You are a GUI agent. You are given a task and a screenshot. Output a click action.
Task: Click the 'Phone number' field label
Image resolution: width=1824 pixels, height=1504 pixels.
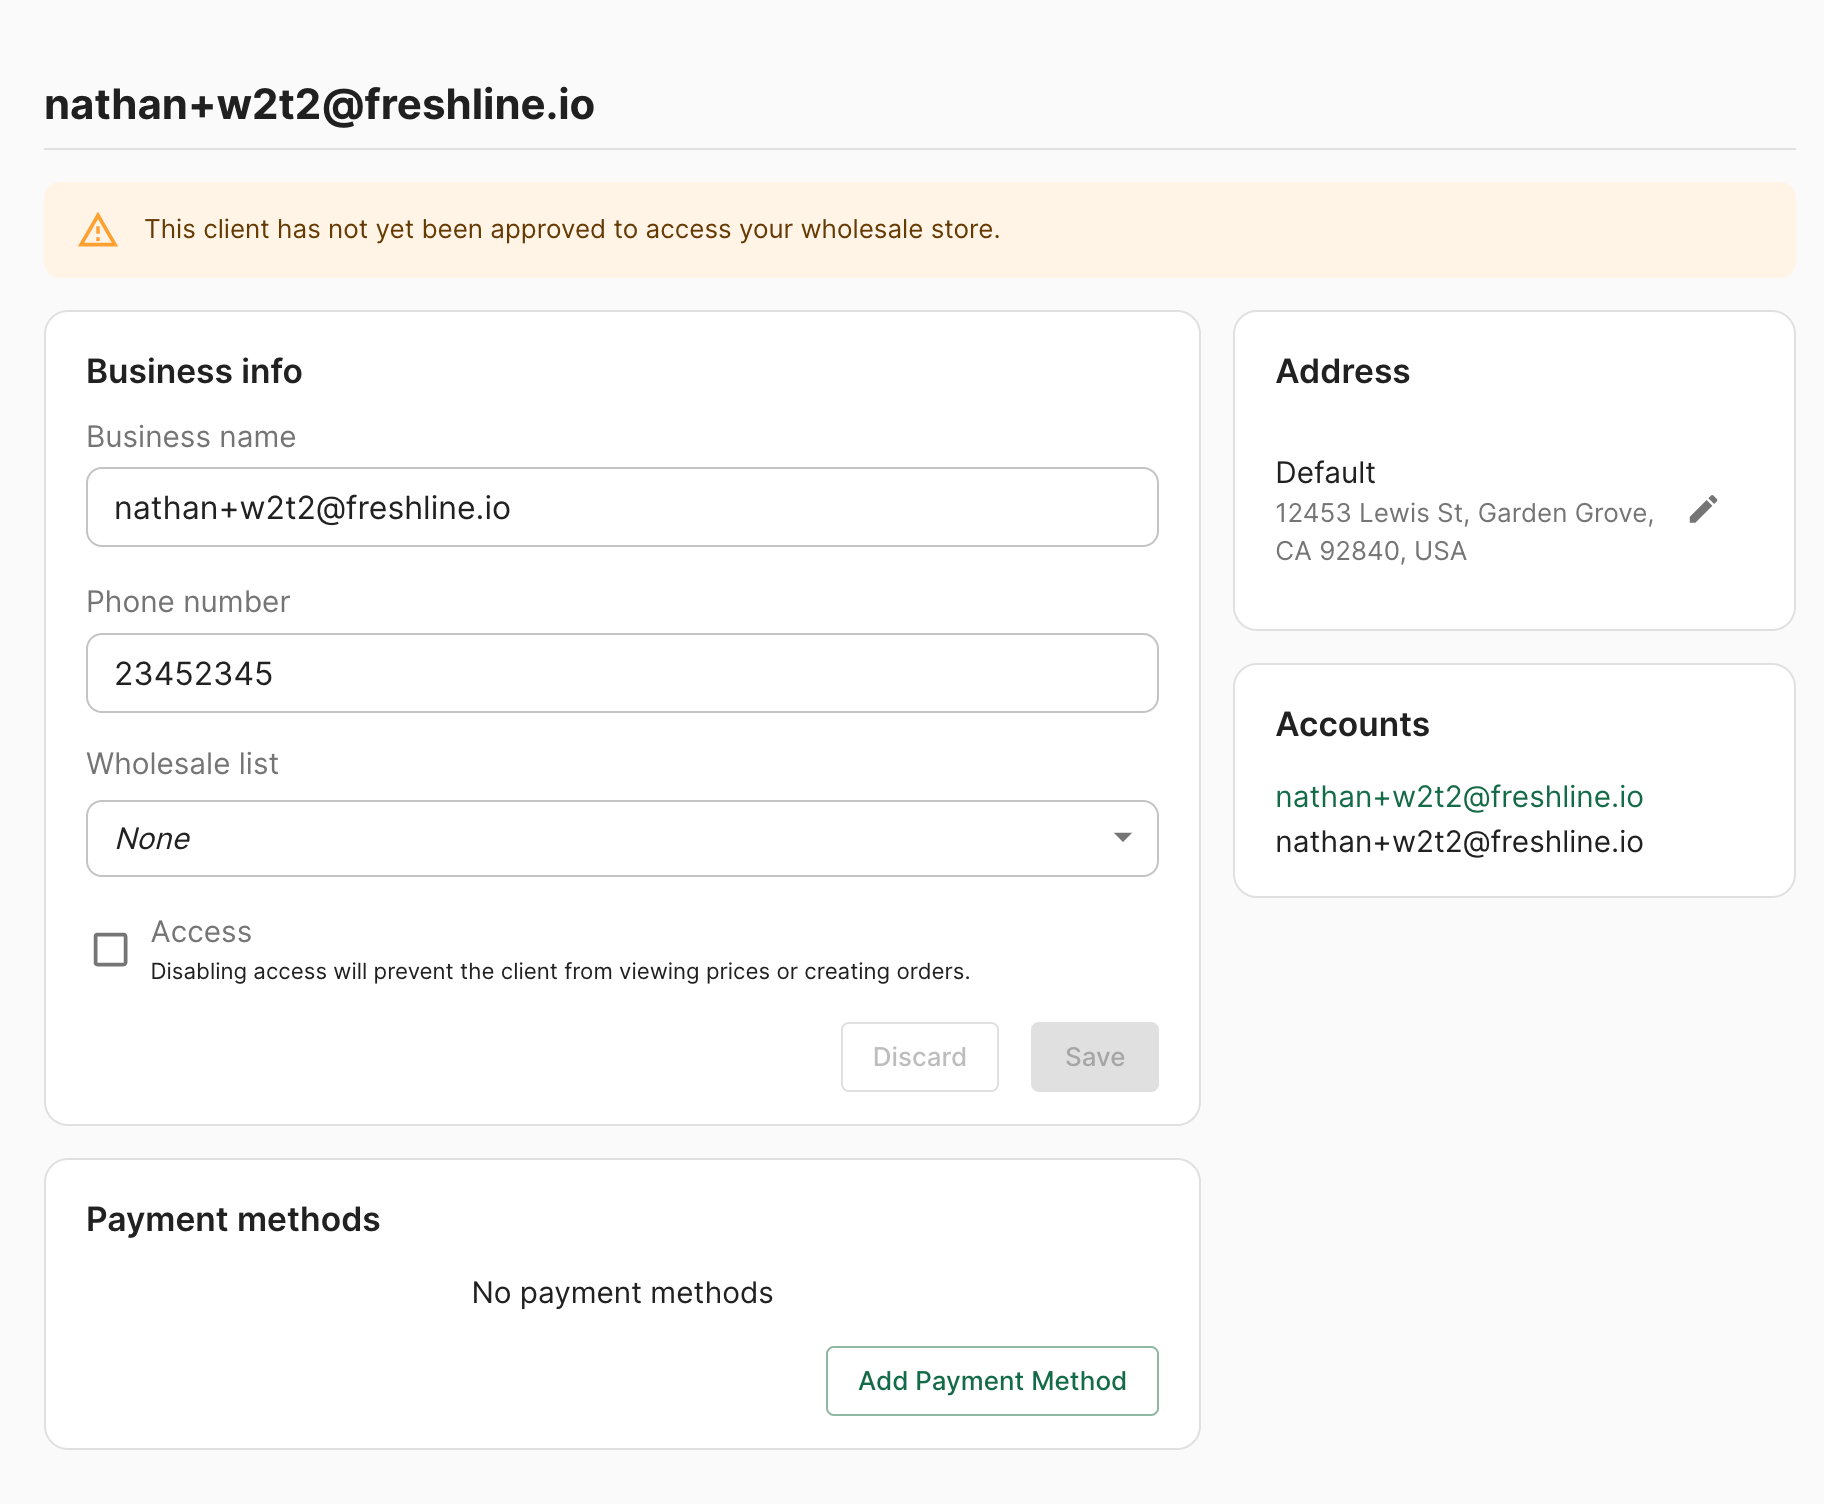click(188, 602)
